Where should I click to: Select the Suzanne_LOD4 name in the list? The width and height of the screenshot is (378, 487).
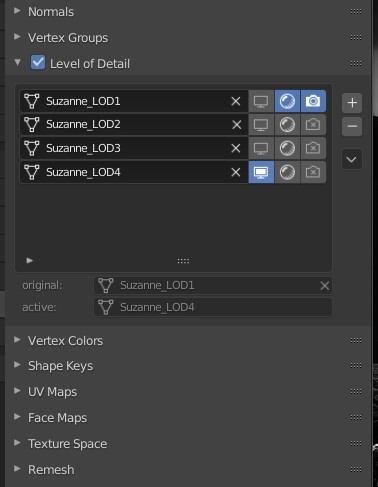[83, 172]
